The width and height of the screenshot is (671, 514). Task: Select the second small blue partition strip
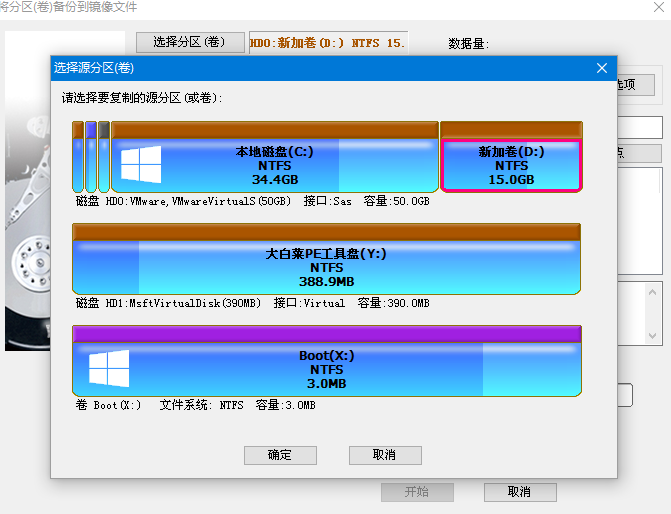coord(91,157)
